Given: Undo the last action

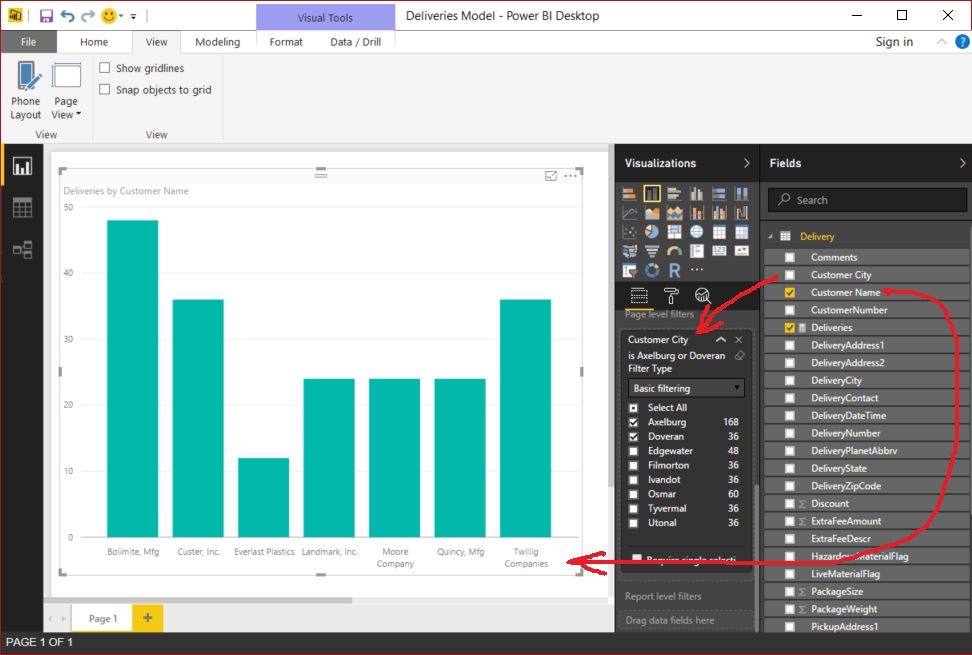Looking at the screenshot, I should 68,15.
